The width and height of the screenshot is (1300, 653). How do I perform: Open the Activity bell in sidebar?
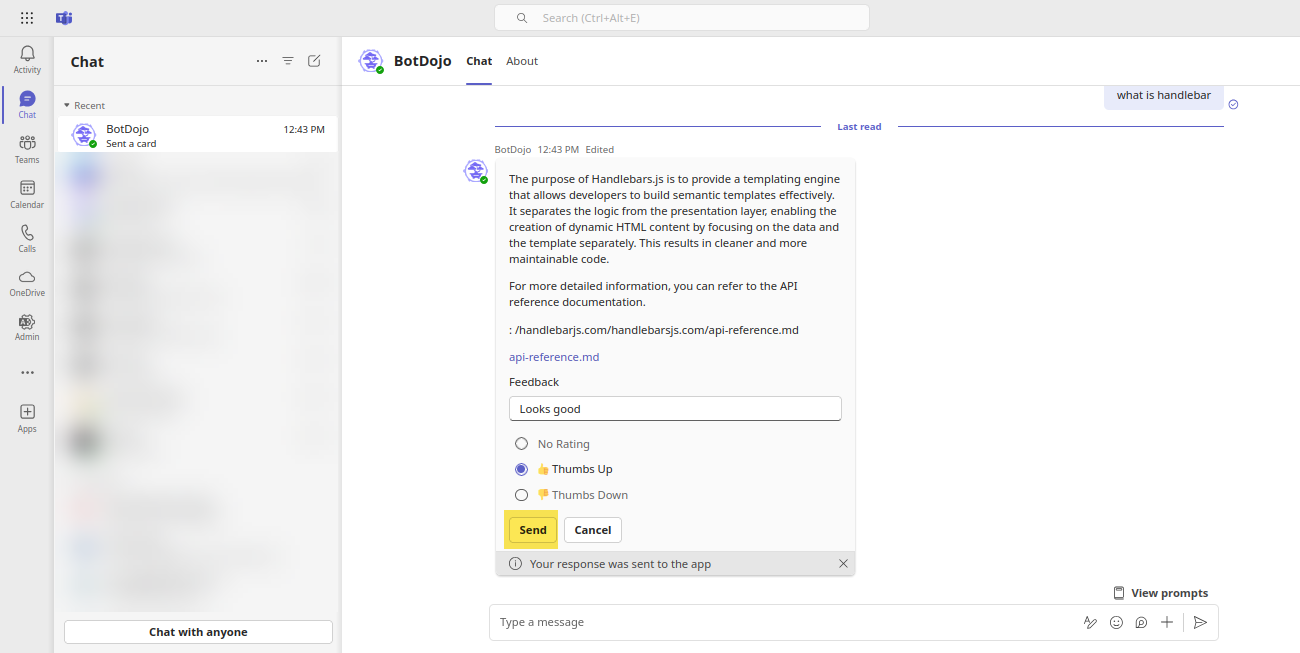[x=27, y=59]
